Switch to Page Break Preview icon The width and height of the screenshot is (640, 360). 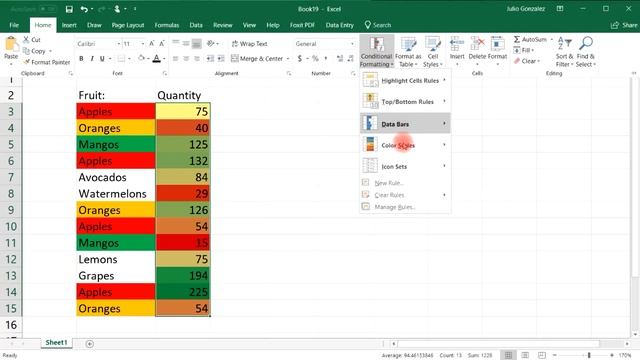tap(542, 355)
